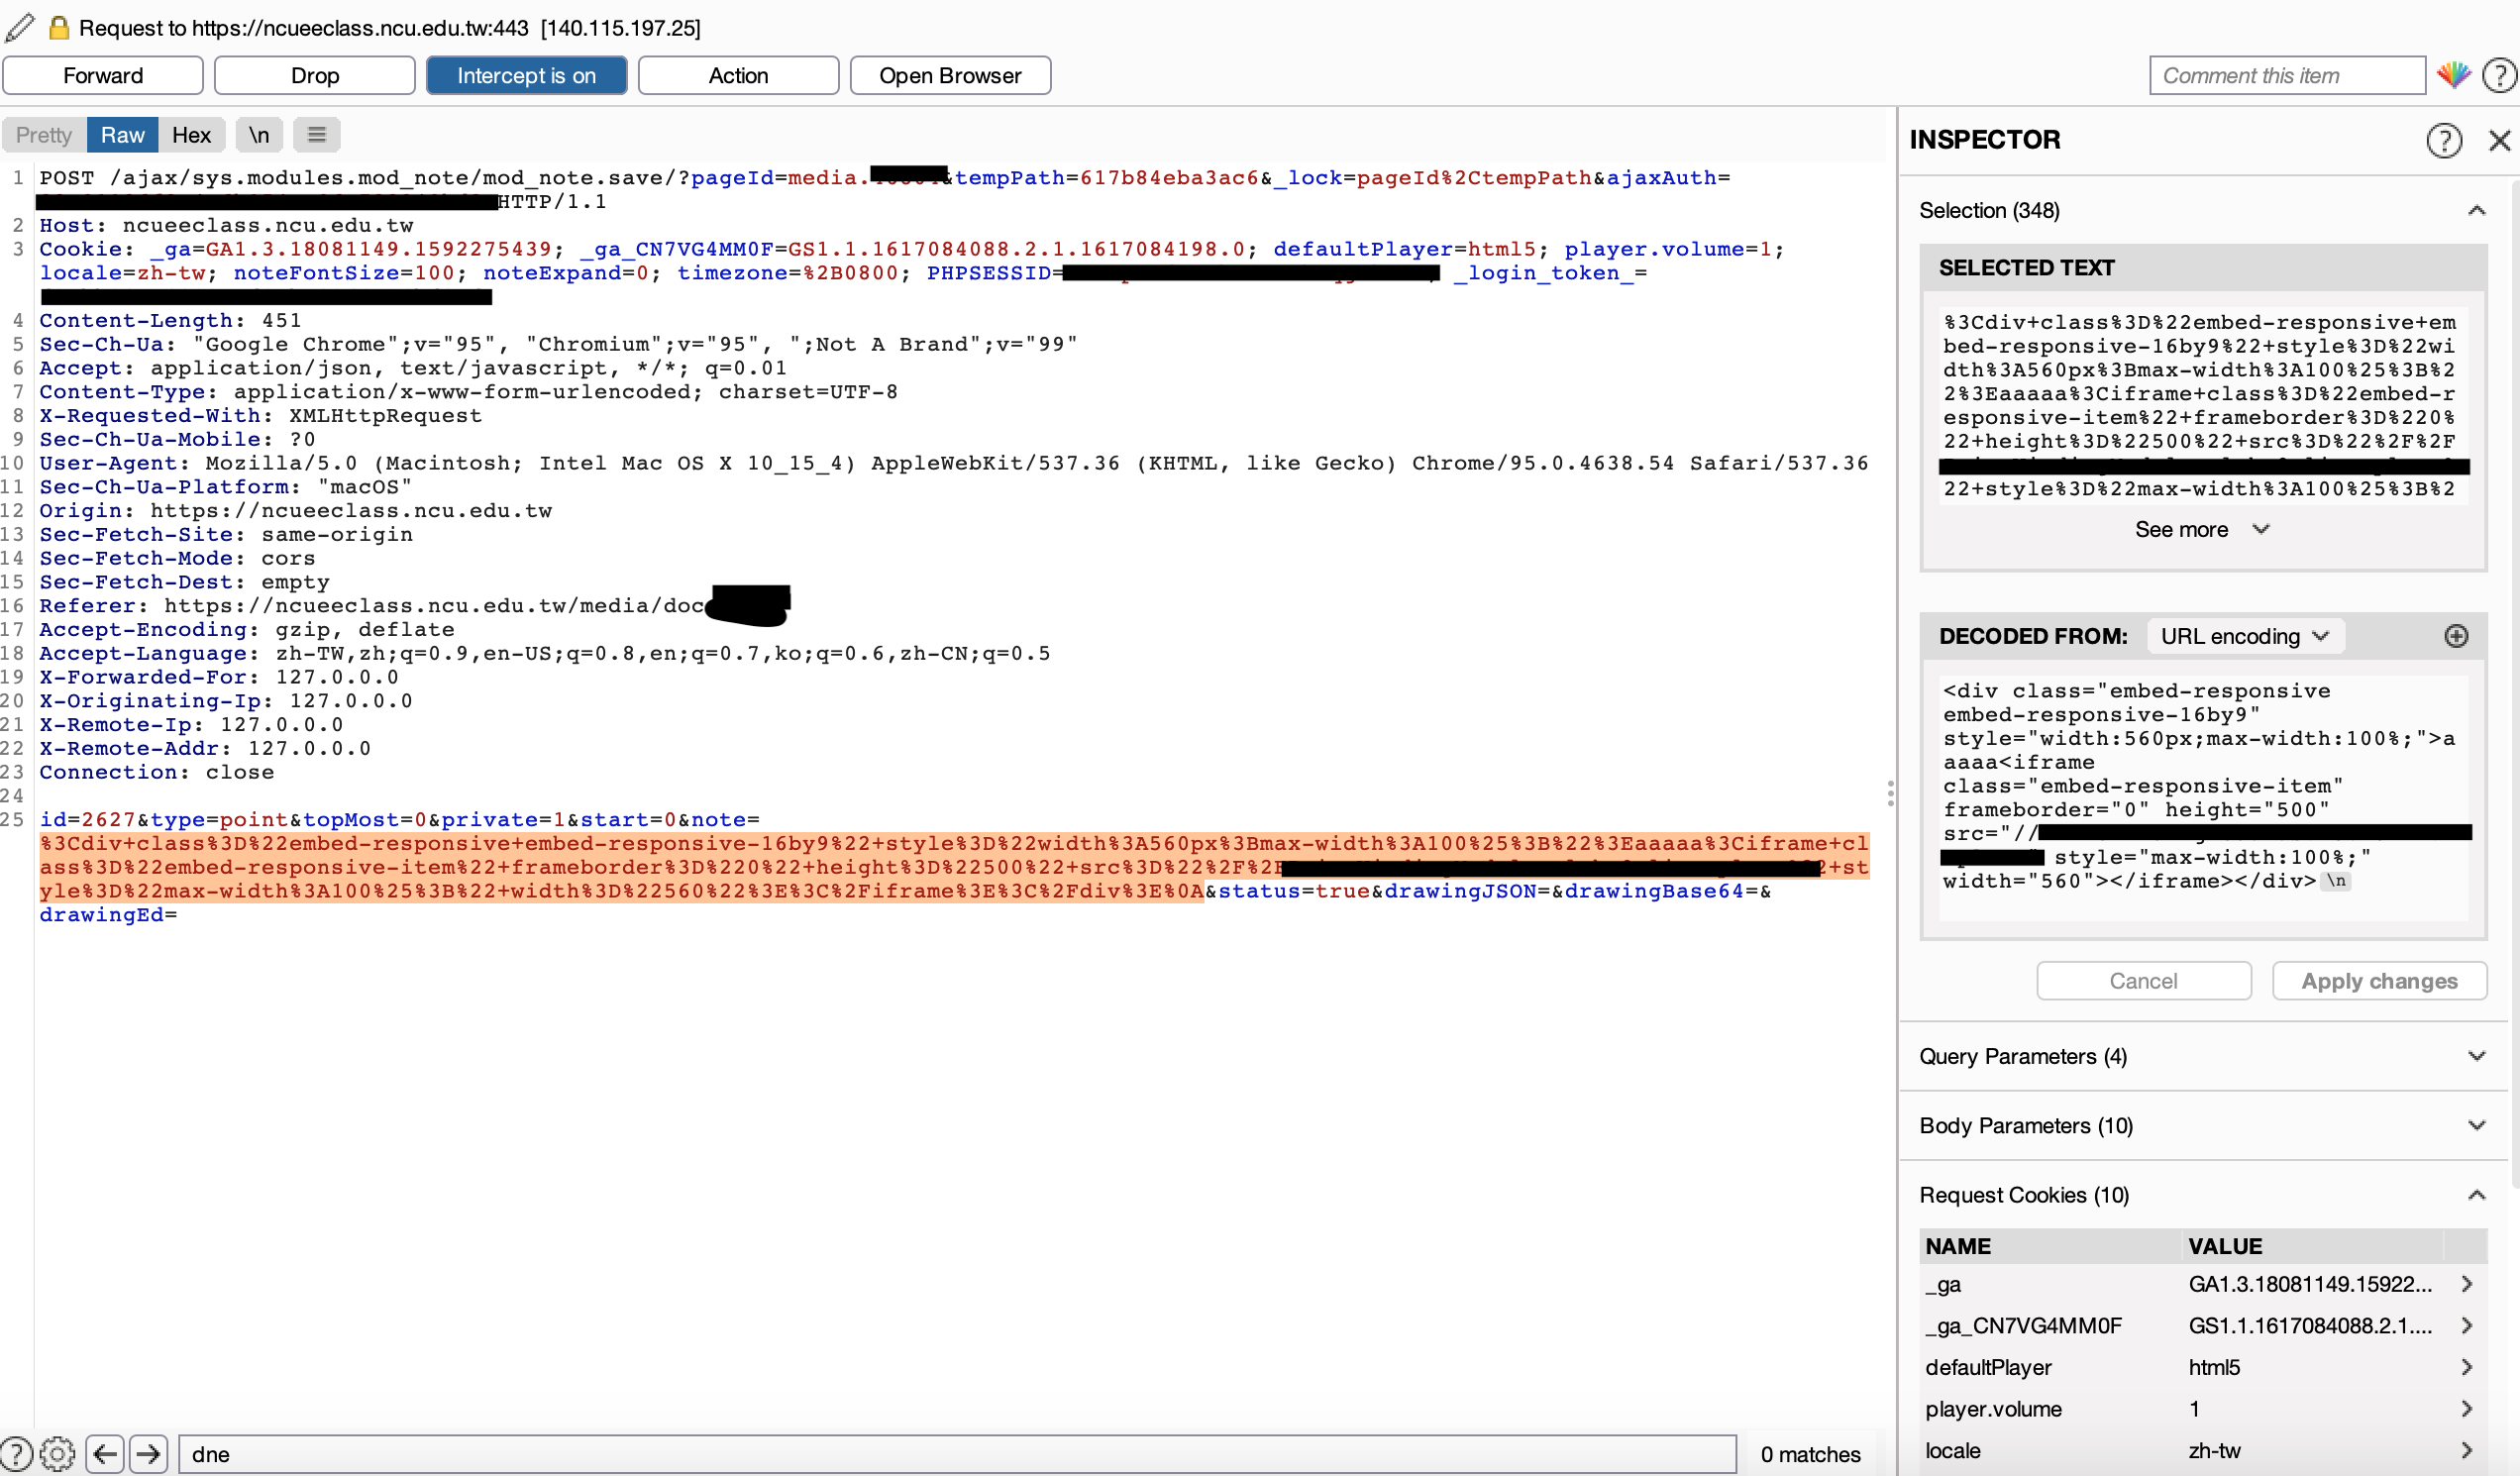
Task: Click the add decoder plus icon
Action: (x=2456, y=636)
